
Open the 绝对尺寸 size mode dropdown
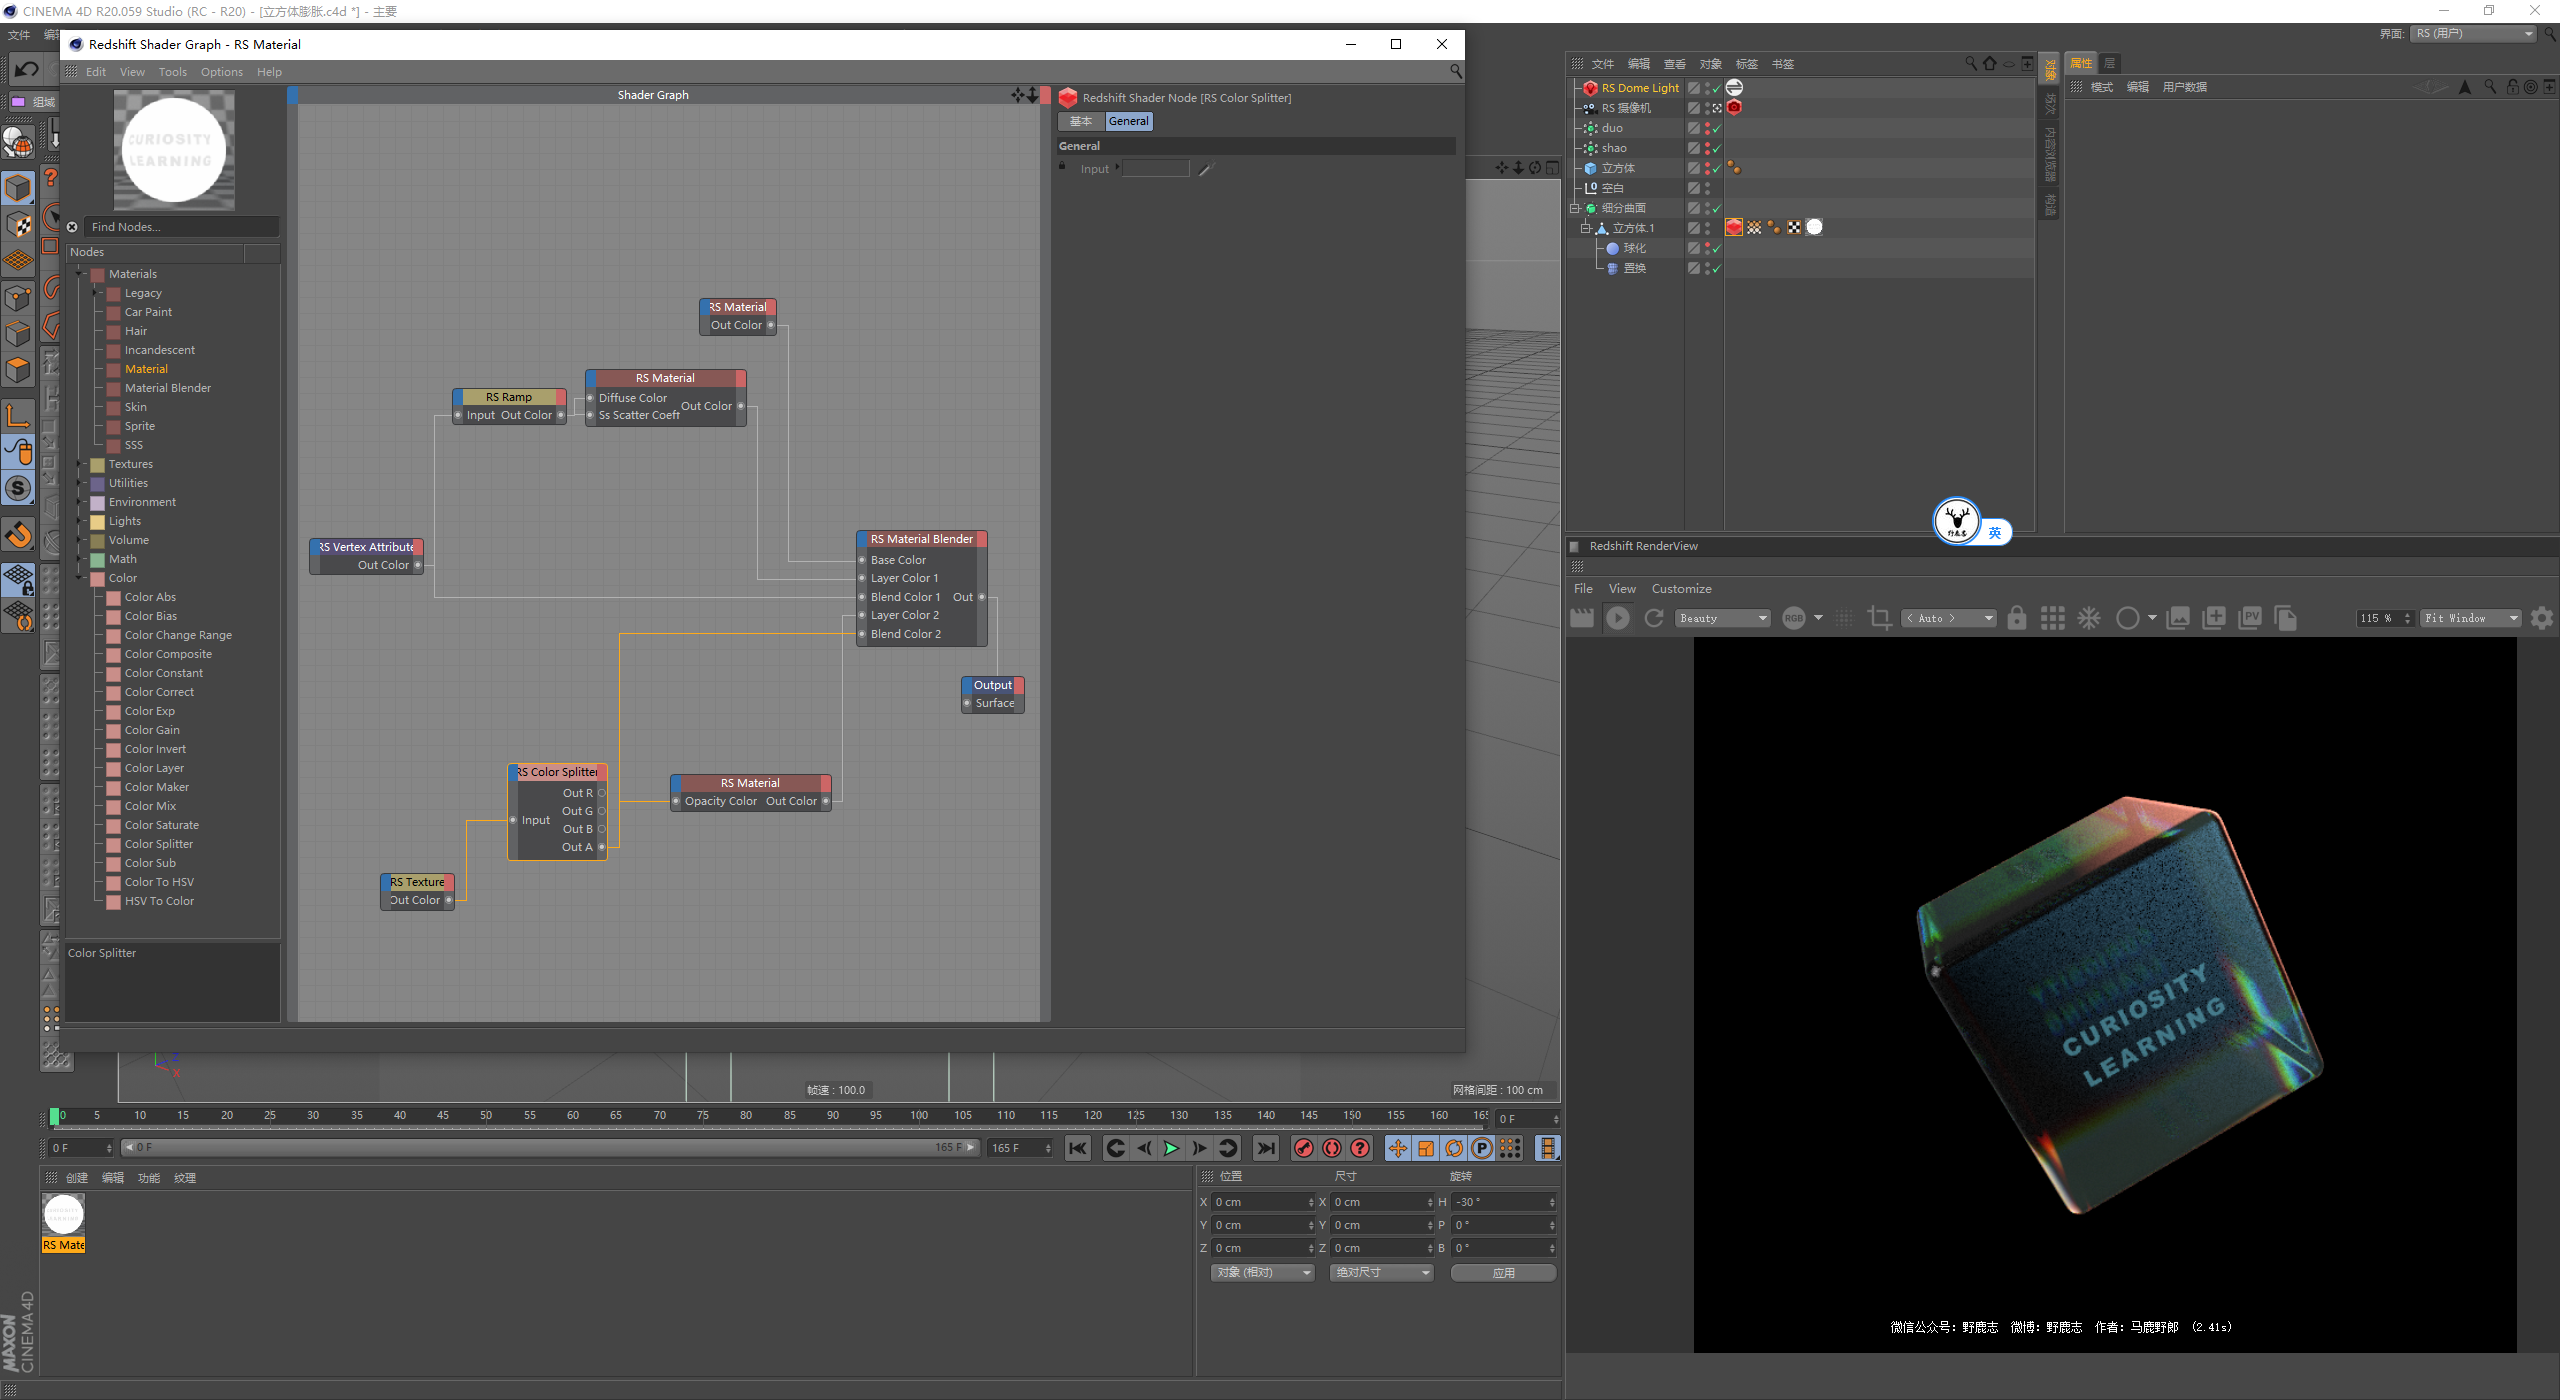click(x=1381, y=1272)
